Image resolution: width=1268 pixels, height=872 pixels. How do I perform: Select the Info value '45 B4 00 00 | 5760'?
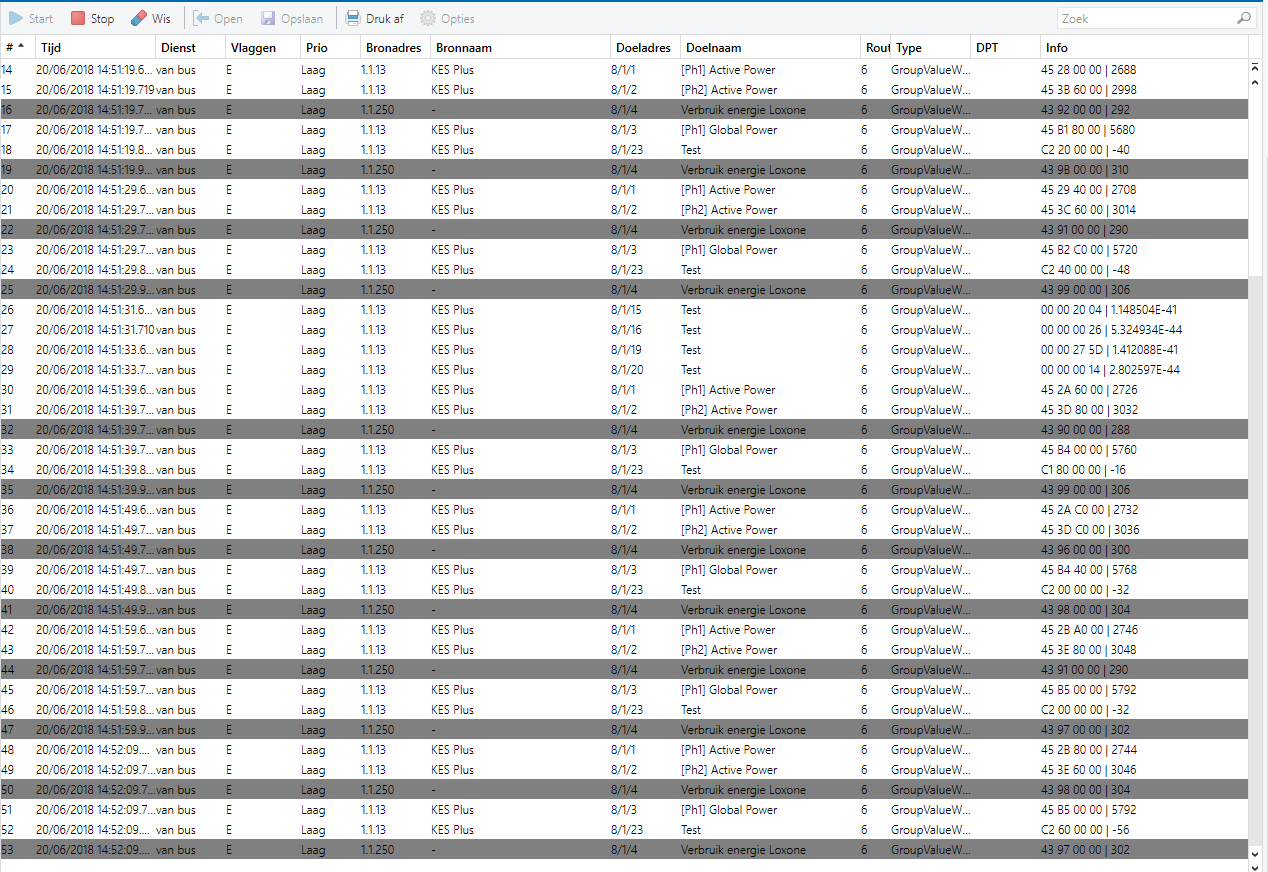point(1088,450)
